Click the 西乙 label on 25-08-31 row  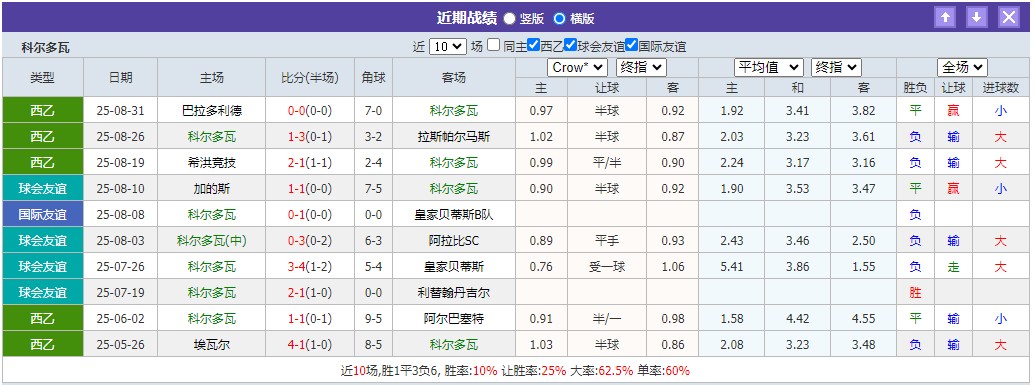[43, 111]
